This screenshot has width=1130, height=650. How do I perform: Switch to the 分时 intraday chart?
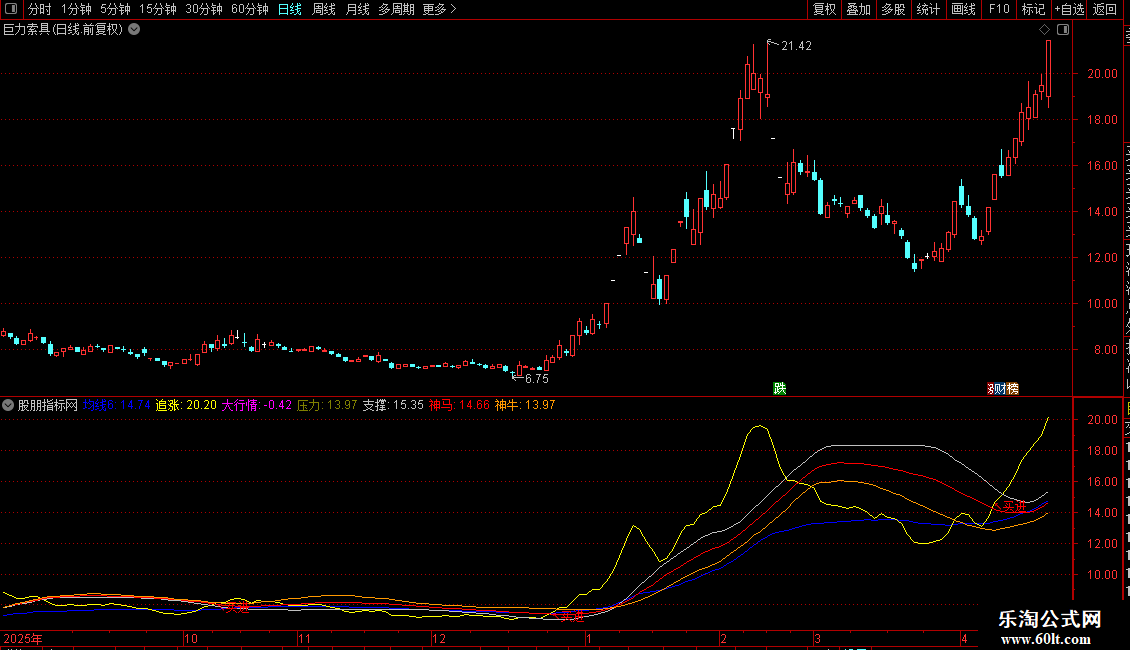click(40, 9)
